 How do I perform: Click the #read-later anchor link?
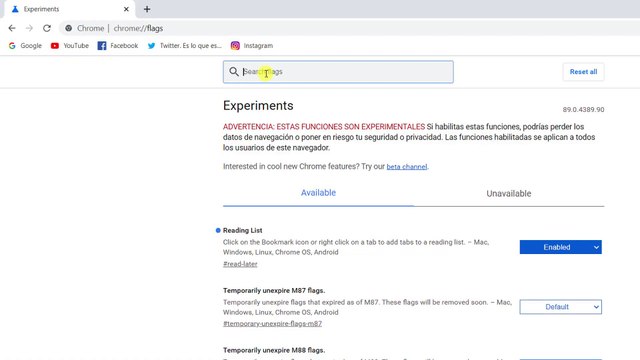[240, 264]
